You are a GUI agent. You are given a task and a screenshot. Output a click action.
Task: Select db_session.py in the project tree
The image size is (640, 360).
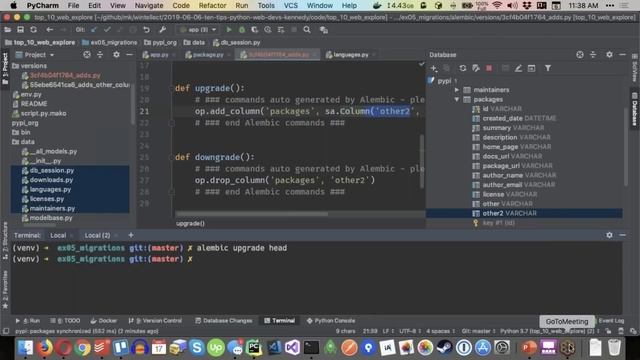[x=52, y=170]
